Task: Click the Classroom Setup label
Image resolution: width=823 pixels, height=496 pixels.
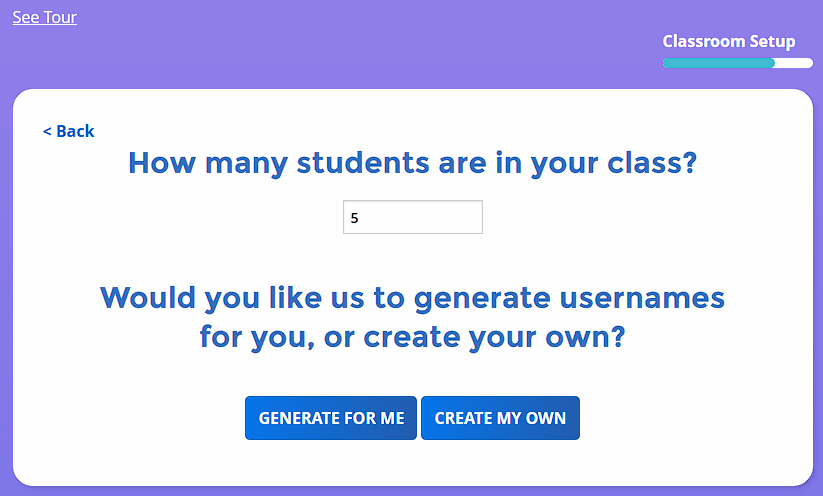Action: point(729,41)
